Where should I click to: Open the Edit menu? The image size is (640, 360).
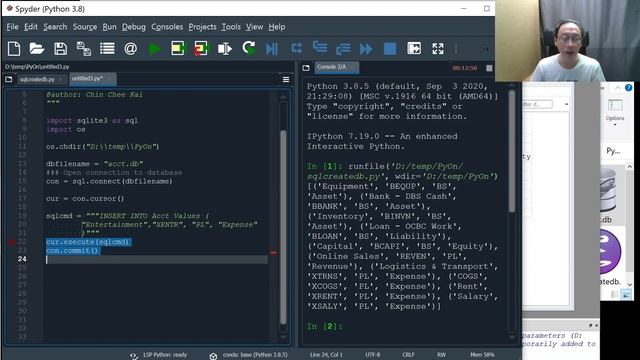coord(31,27)
